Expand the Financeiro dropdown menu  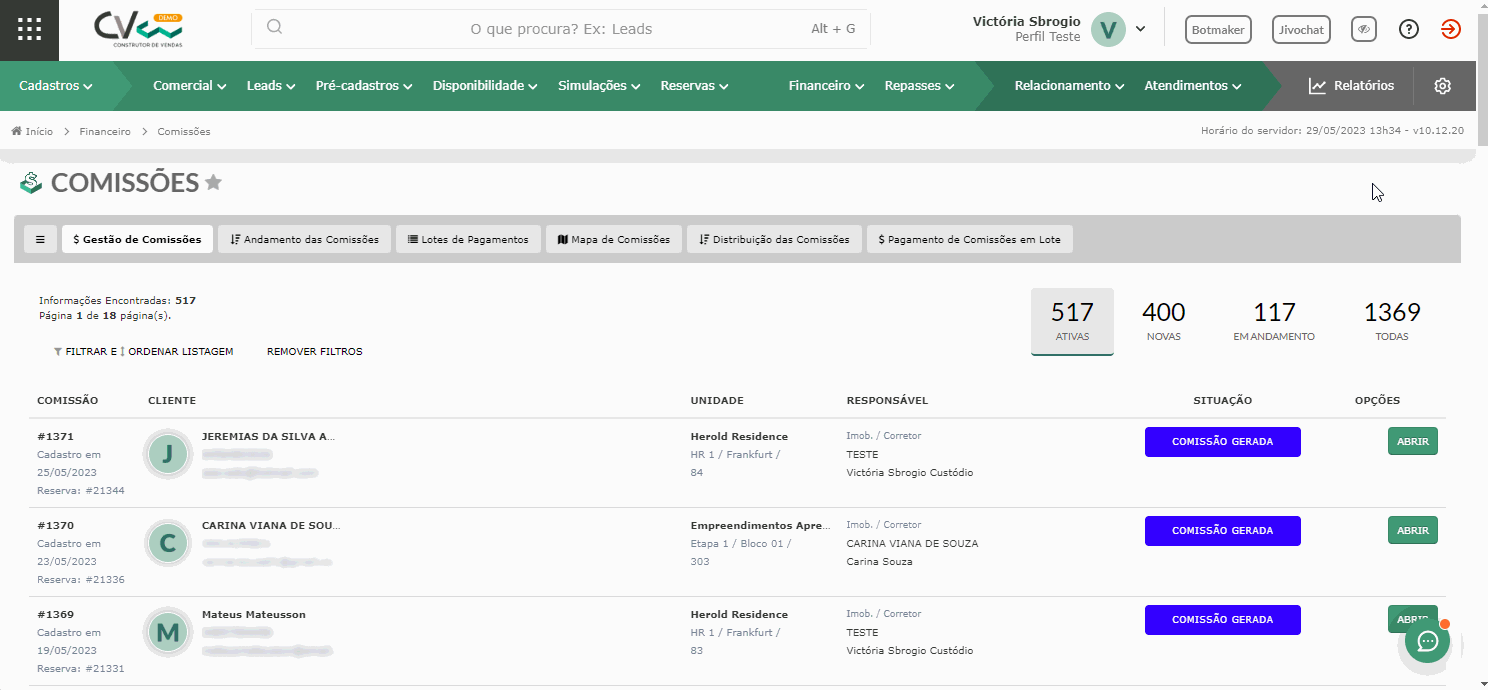click(826, 86)
